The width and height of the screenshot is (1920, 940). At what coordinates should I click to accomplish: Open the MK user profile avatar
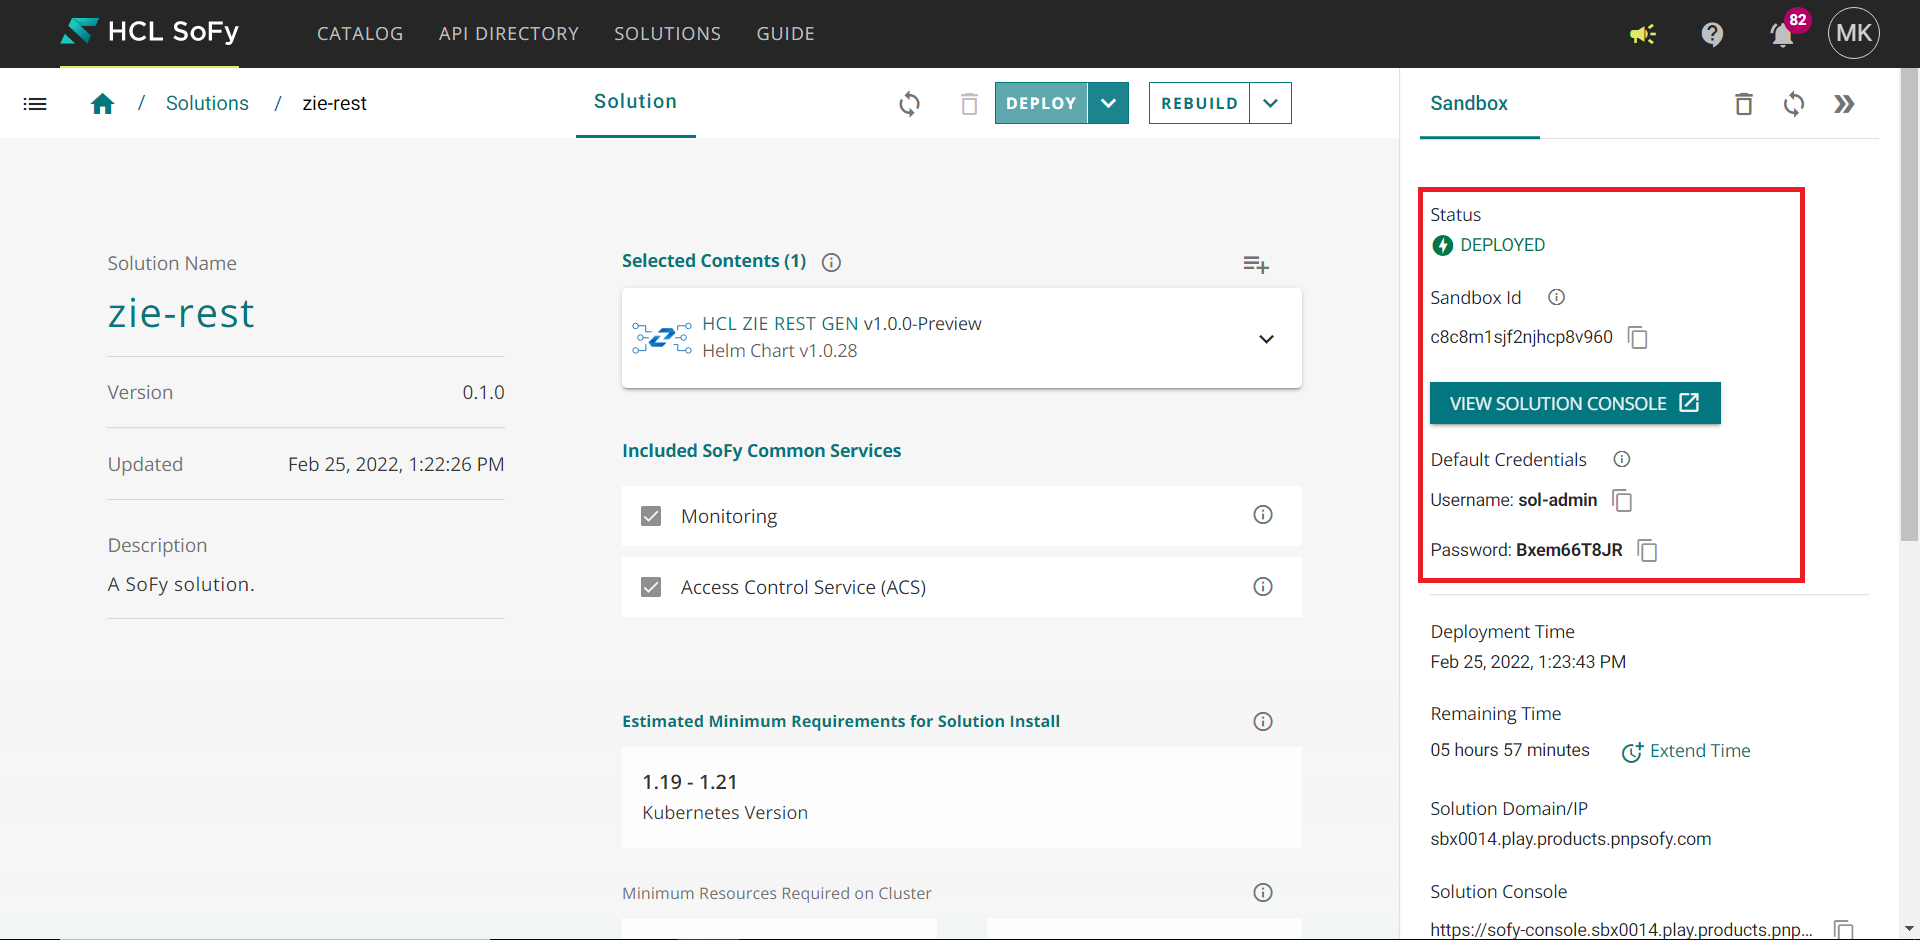(1854, 33)
